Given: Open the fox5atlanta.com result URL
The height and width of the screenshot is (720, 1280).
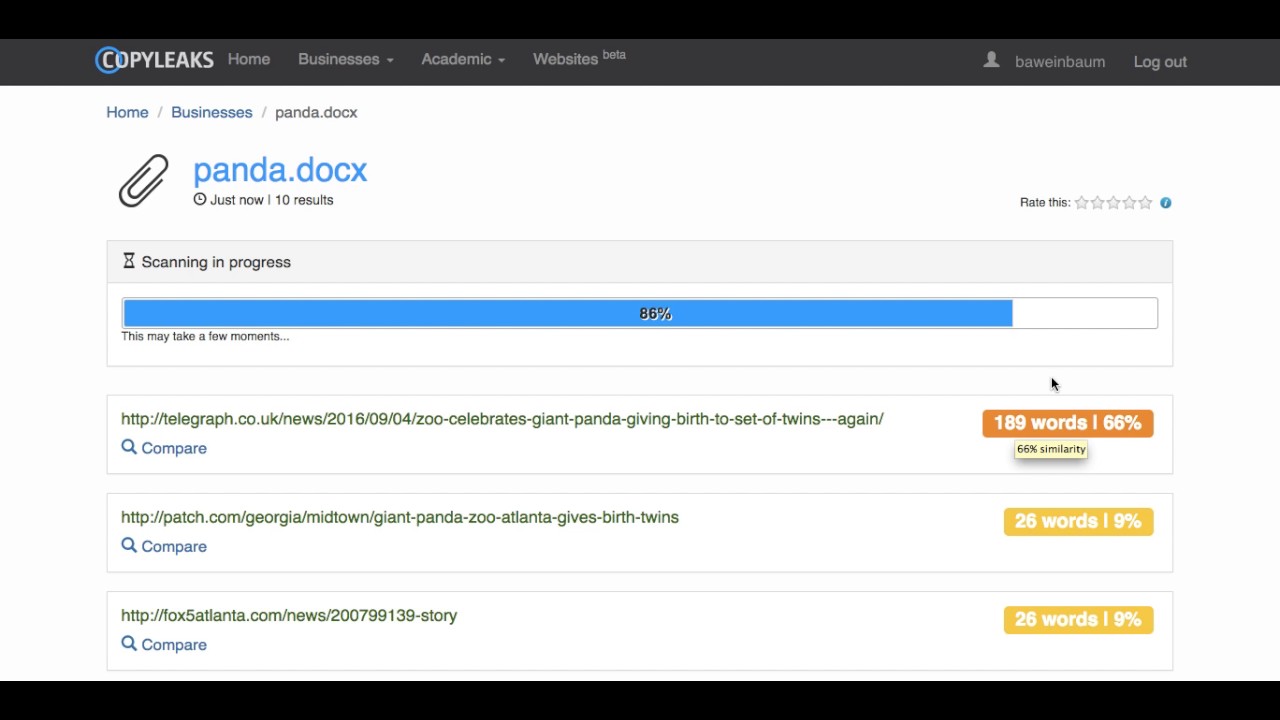Looking at the screenshot, I should pyautogui.click(x=289, y=615).
